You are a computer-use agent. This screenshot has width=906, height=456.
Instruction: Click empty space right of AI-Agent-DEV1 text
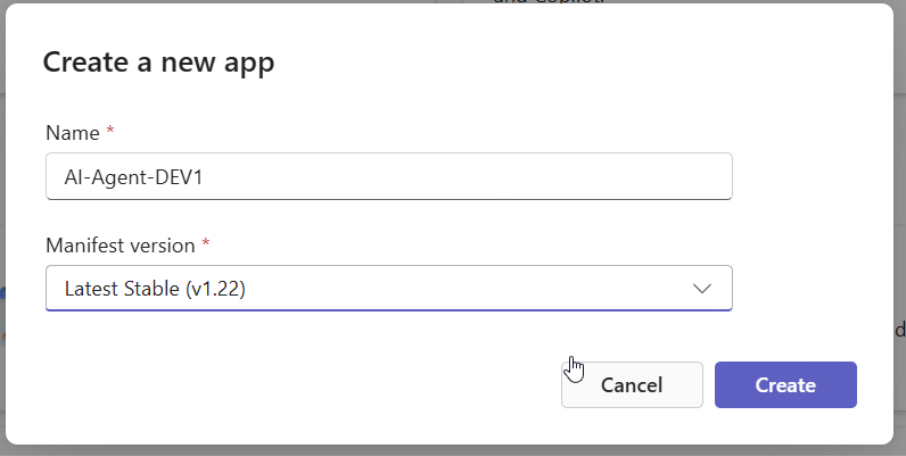click(480, 177)
